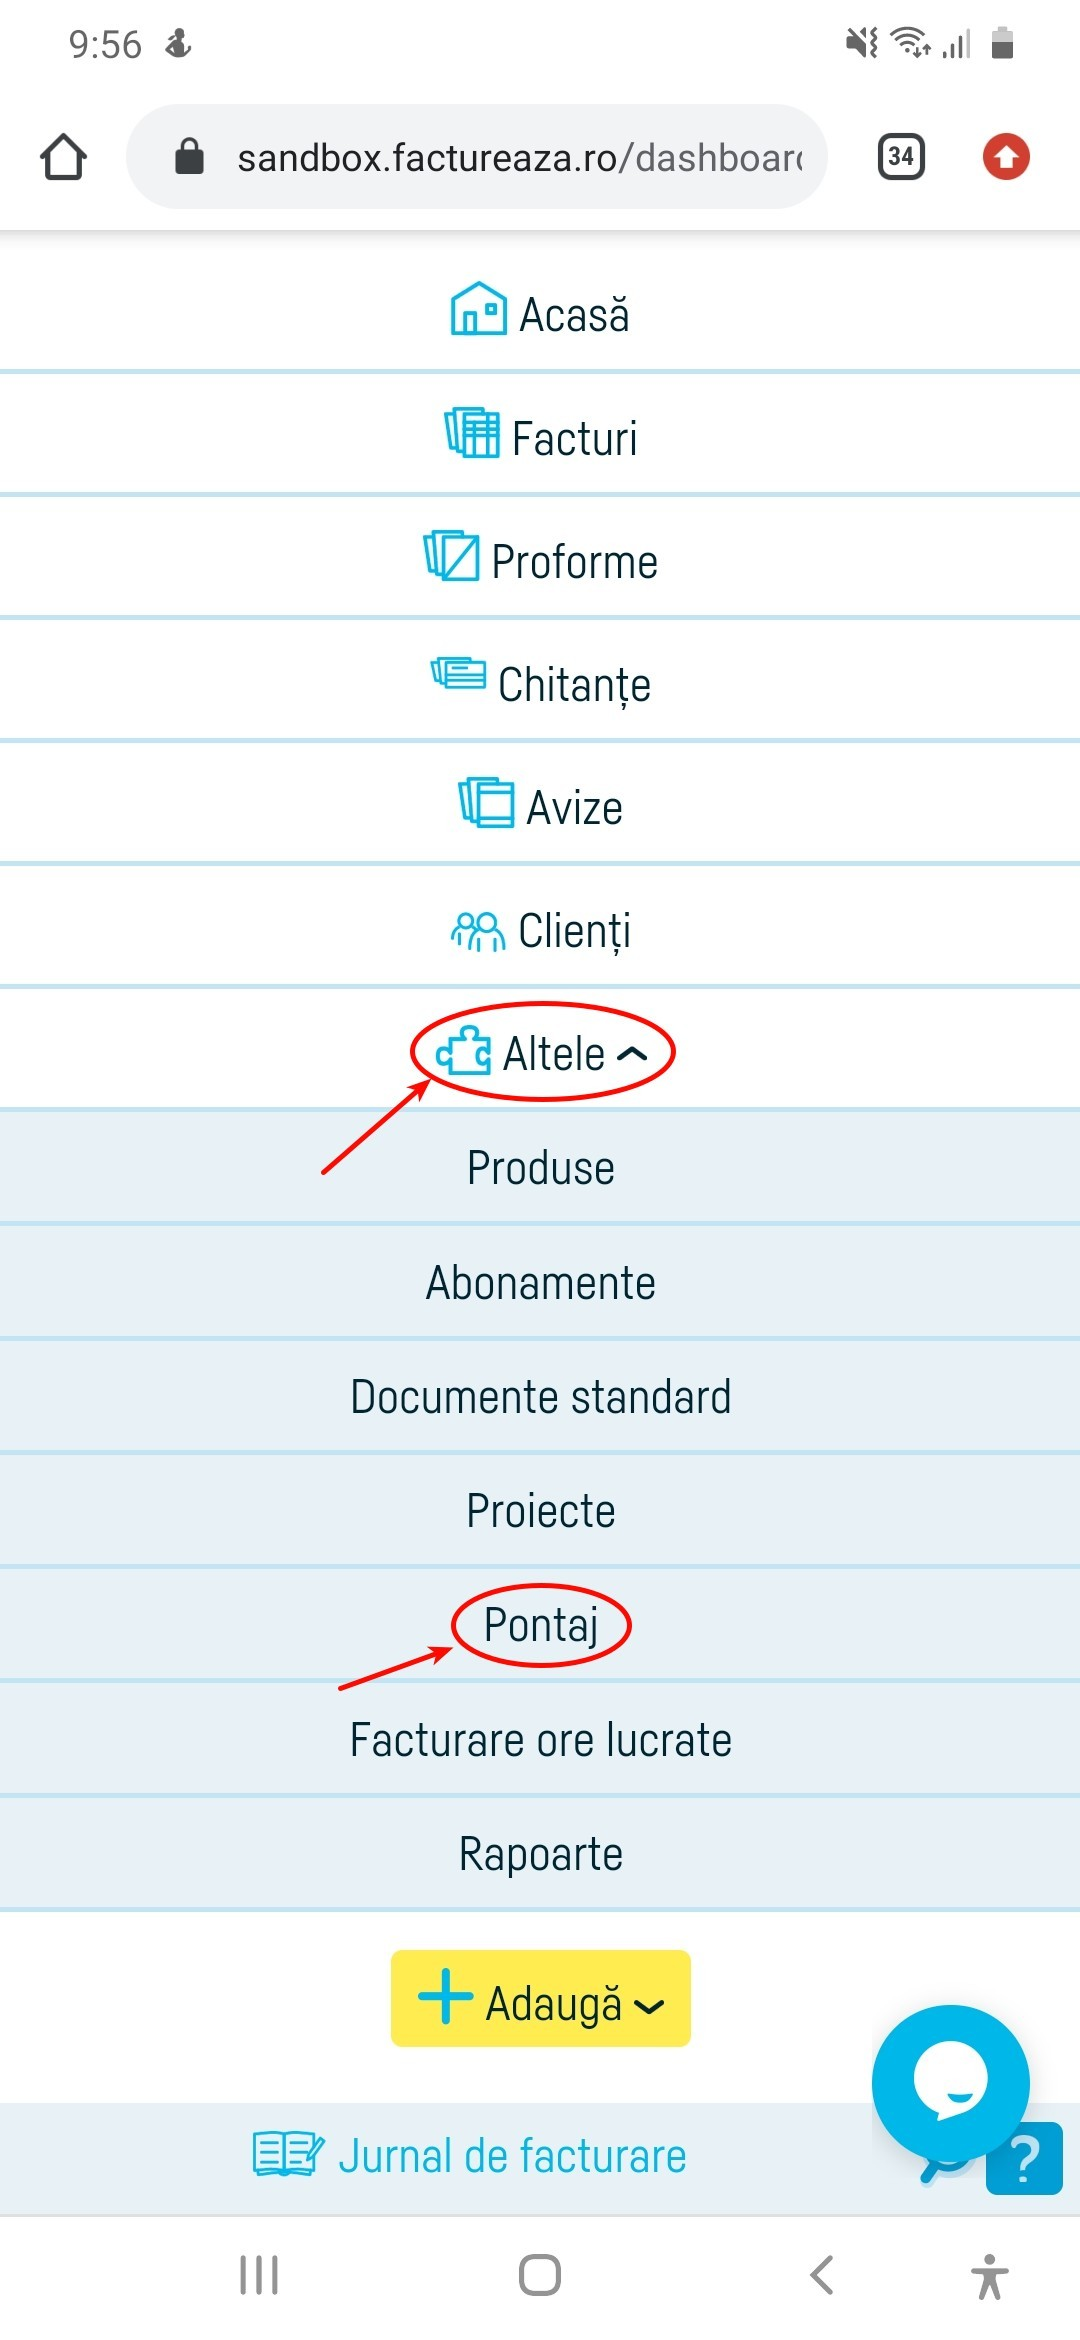This screenshot has width=1080, height=2340.
Task: Open the Rapoarte menu entry
Action: pos(540,1853)
